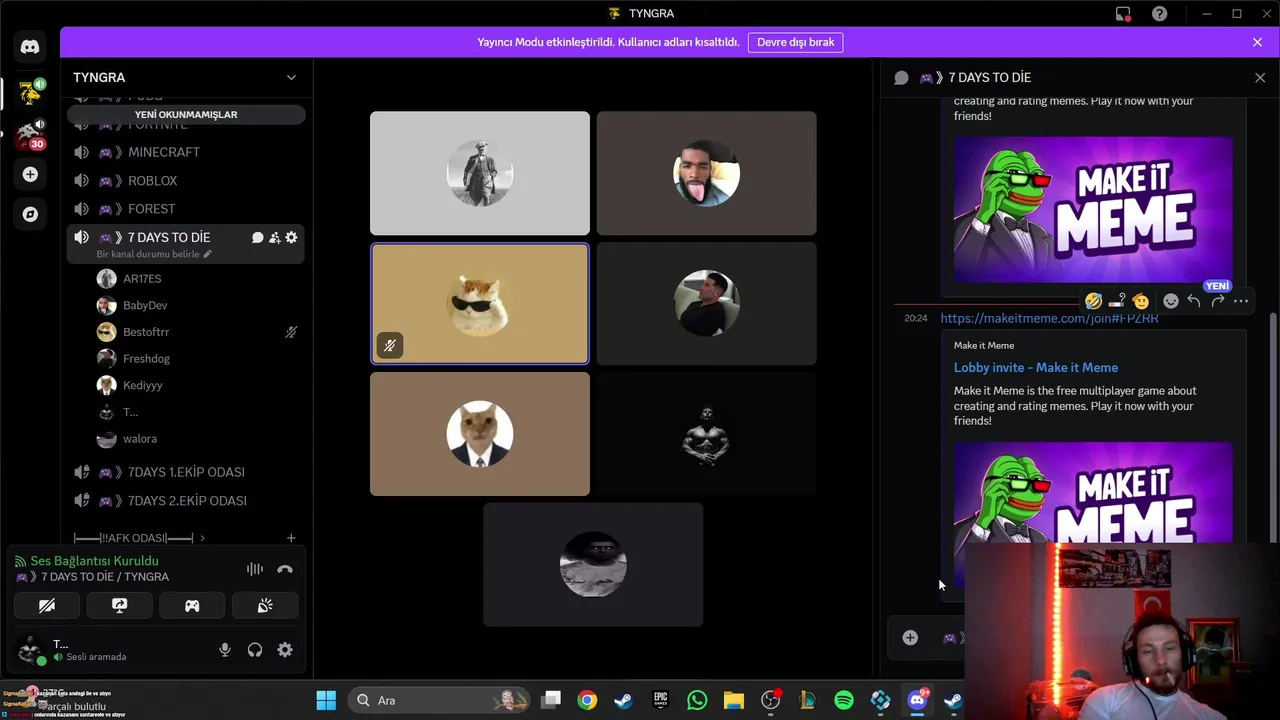
Task: Select user Freshdog in voice list
Action: [146, 358]
